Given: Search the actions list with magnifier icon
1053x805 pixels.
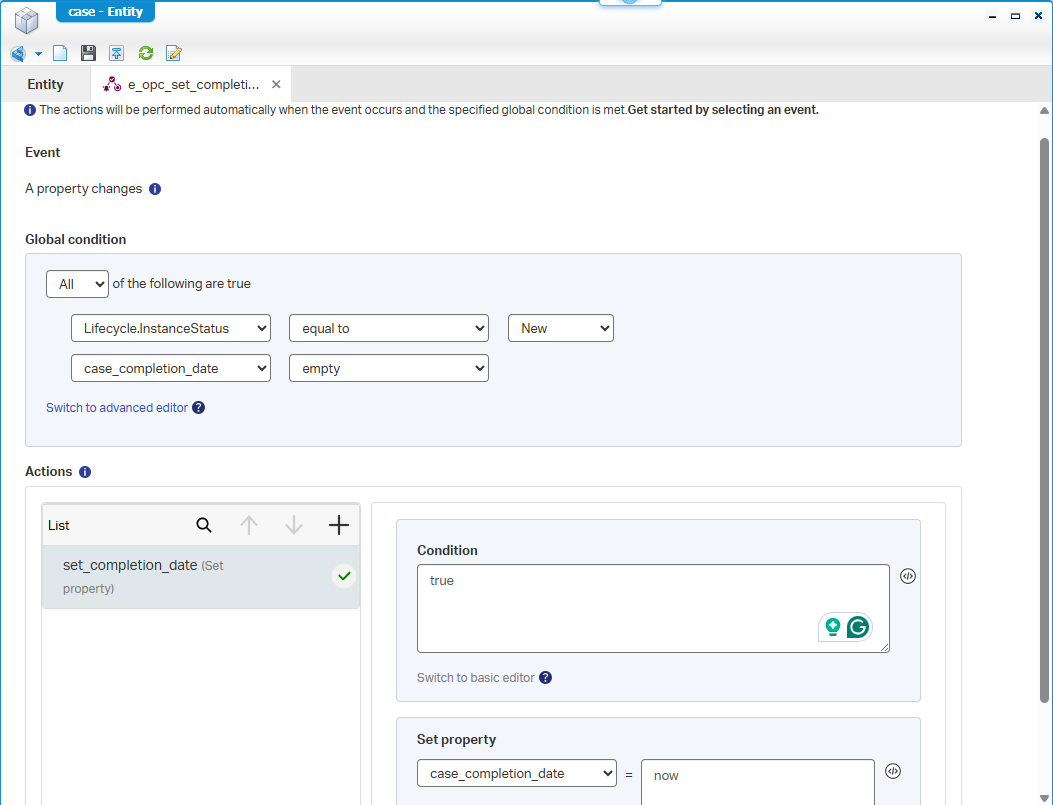Looking at the screenshot, I should (x=204, y=525).
